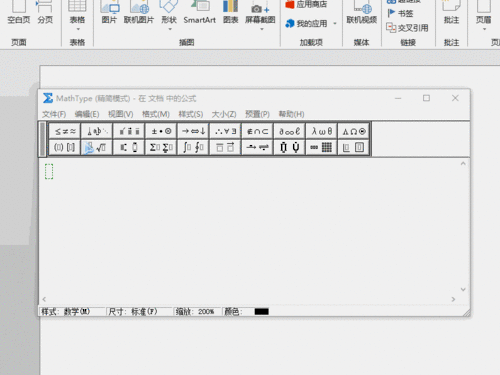The image size is (500, 375).
Task: Open the operator symbols palette (±•⊗)
Action: tap(161, 131)
